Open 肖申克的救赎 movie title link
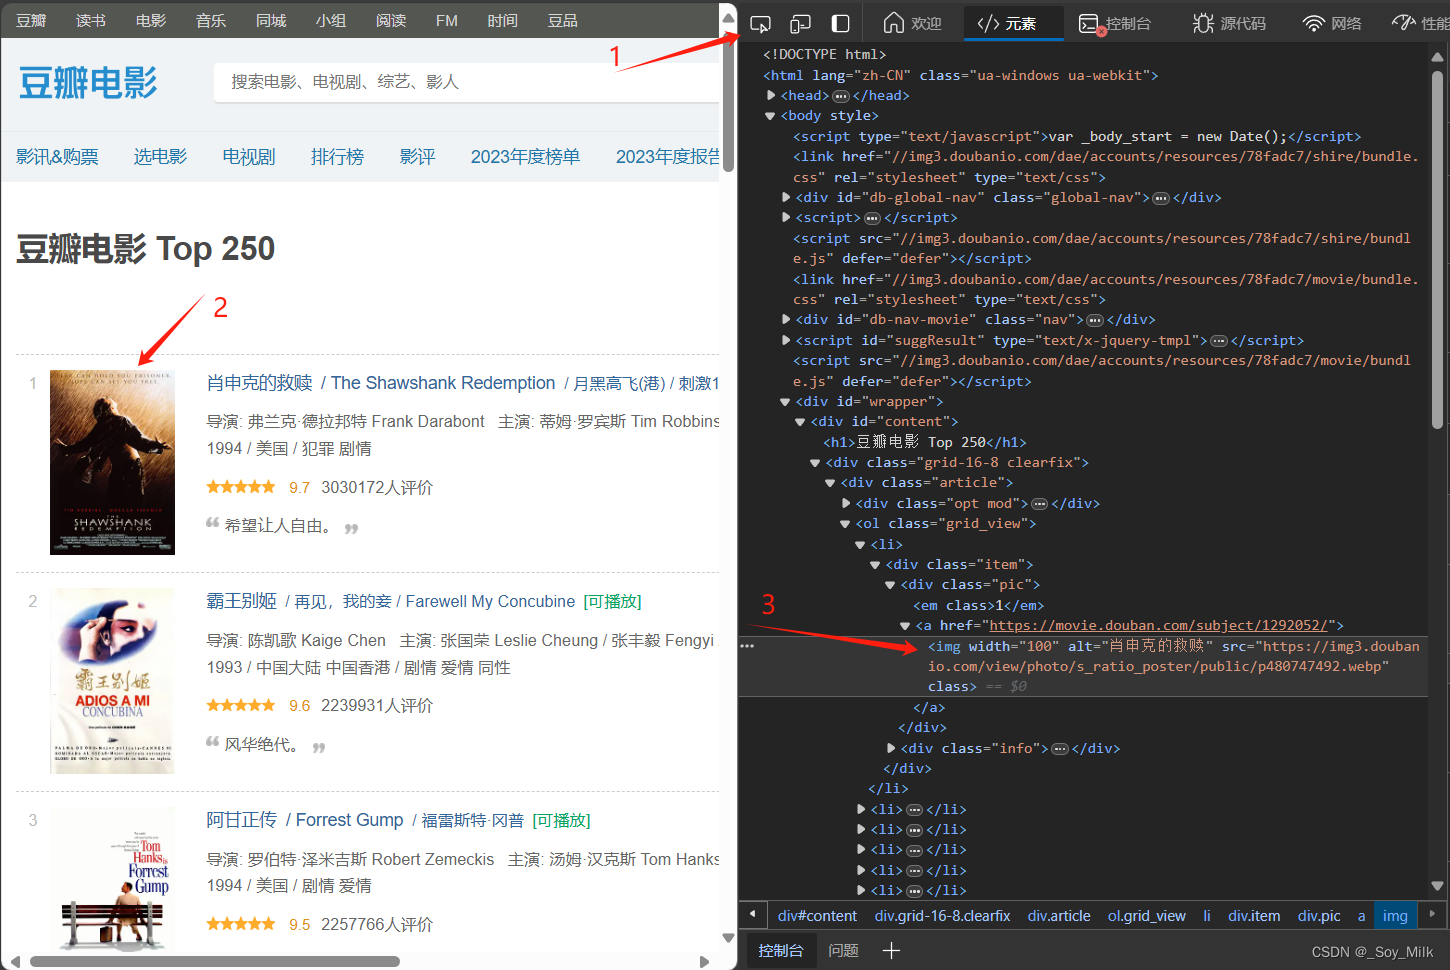The width and height of the screenshot is (1450, 970). [x=259, y=383]
